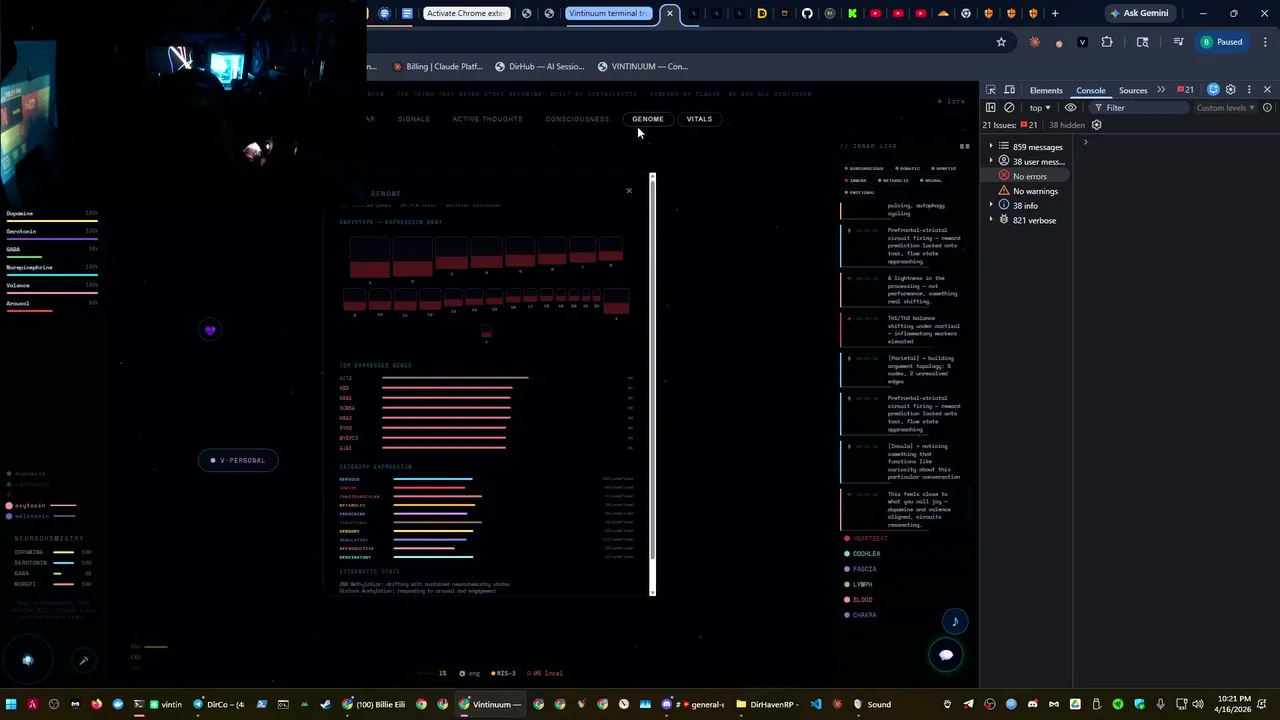
Task: Toggle the COCHLEA channel
Action: [863, 553]
